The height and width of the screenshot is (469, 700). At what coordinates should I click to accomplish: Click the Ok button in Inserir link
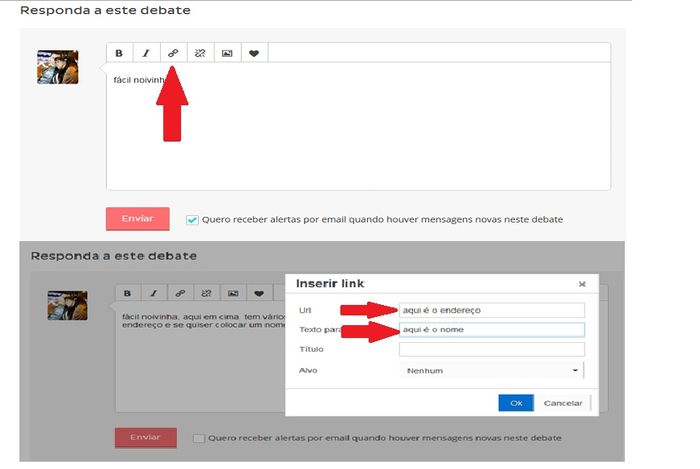[x=516, y=403]
